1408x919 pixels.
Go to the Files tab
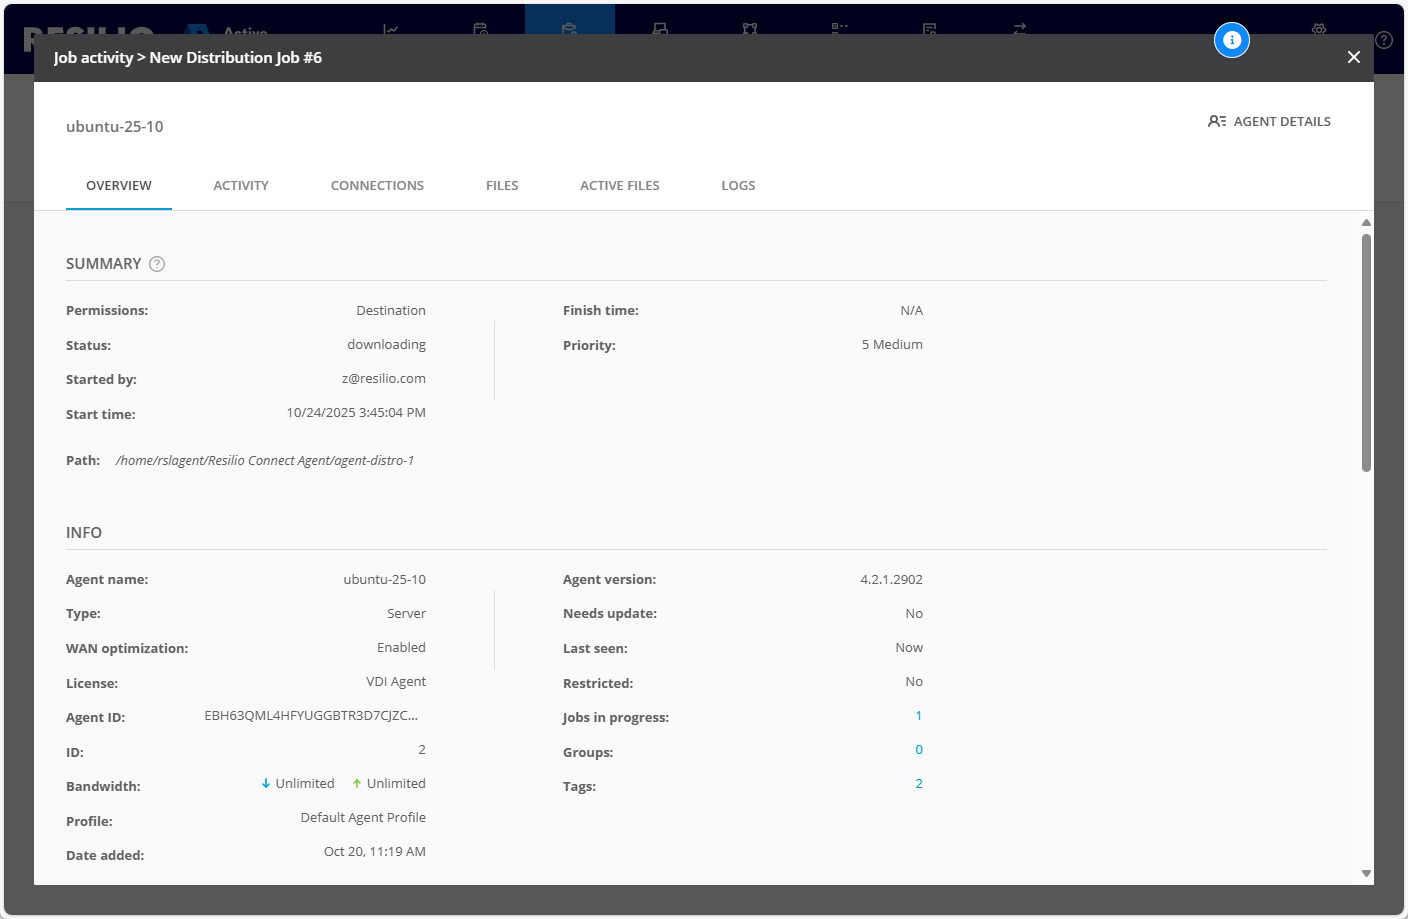tap(502, 186)
